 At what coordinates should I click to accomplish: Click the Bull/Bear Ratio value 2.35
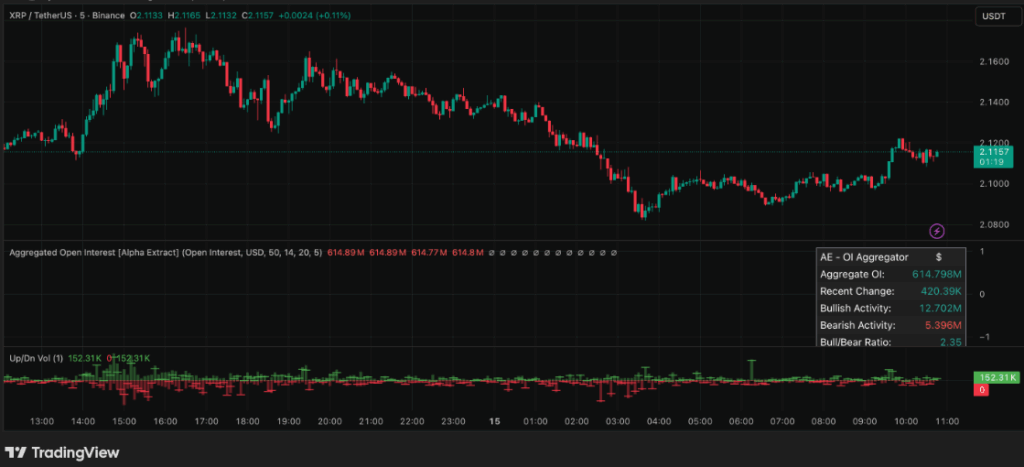952,342
